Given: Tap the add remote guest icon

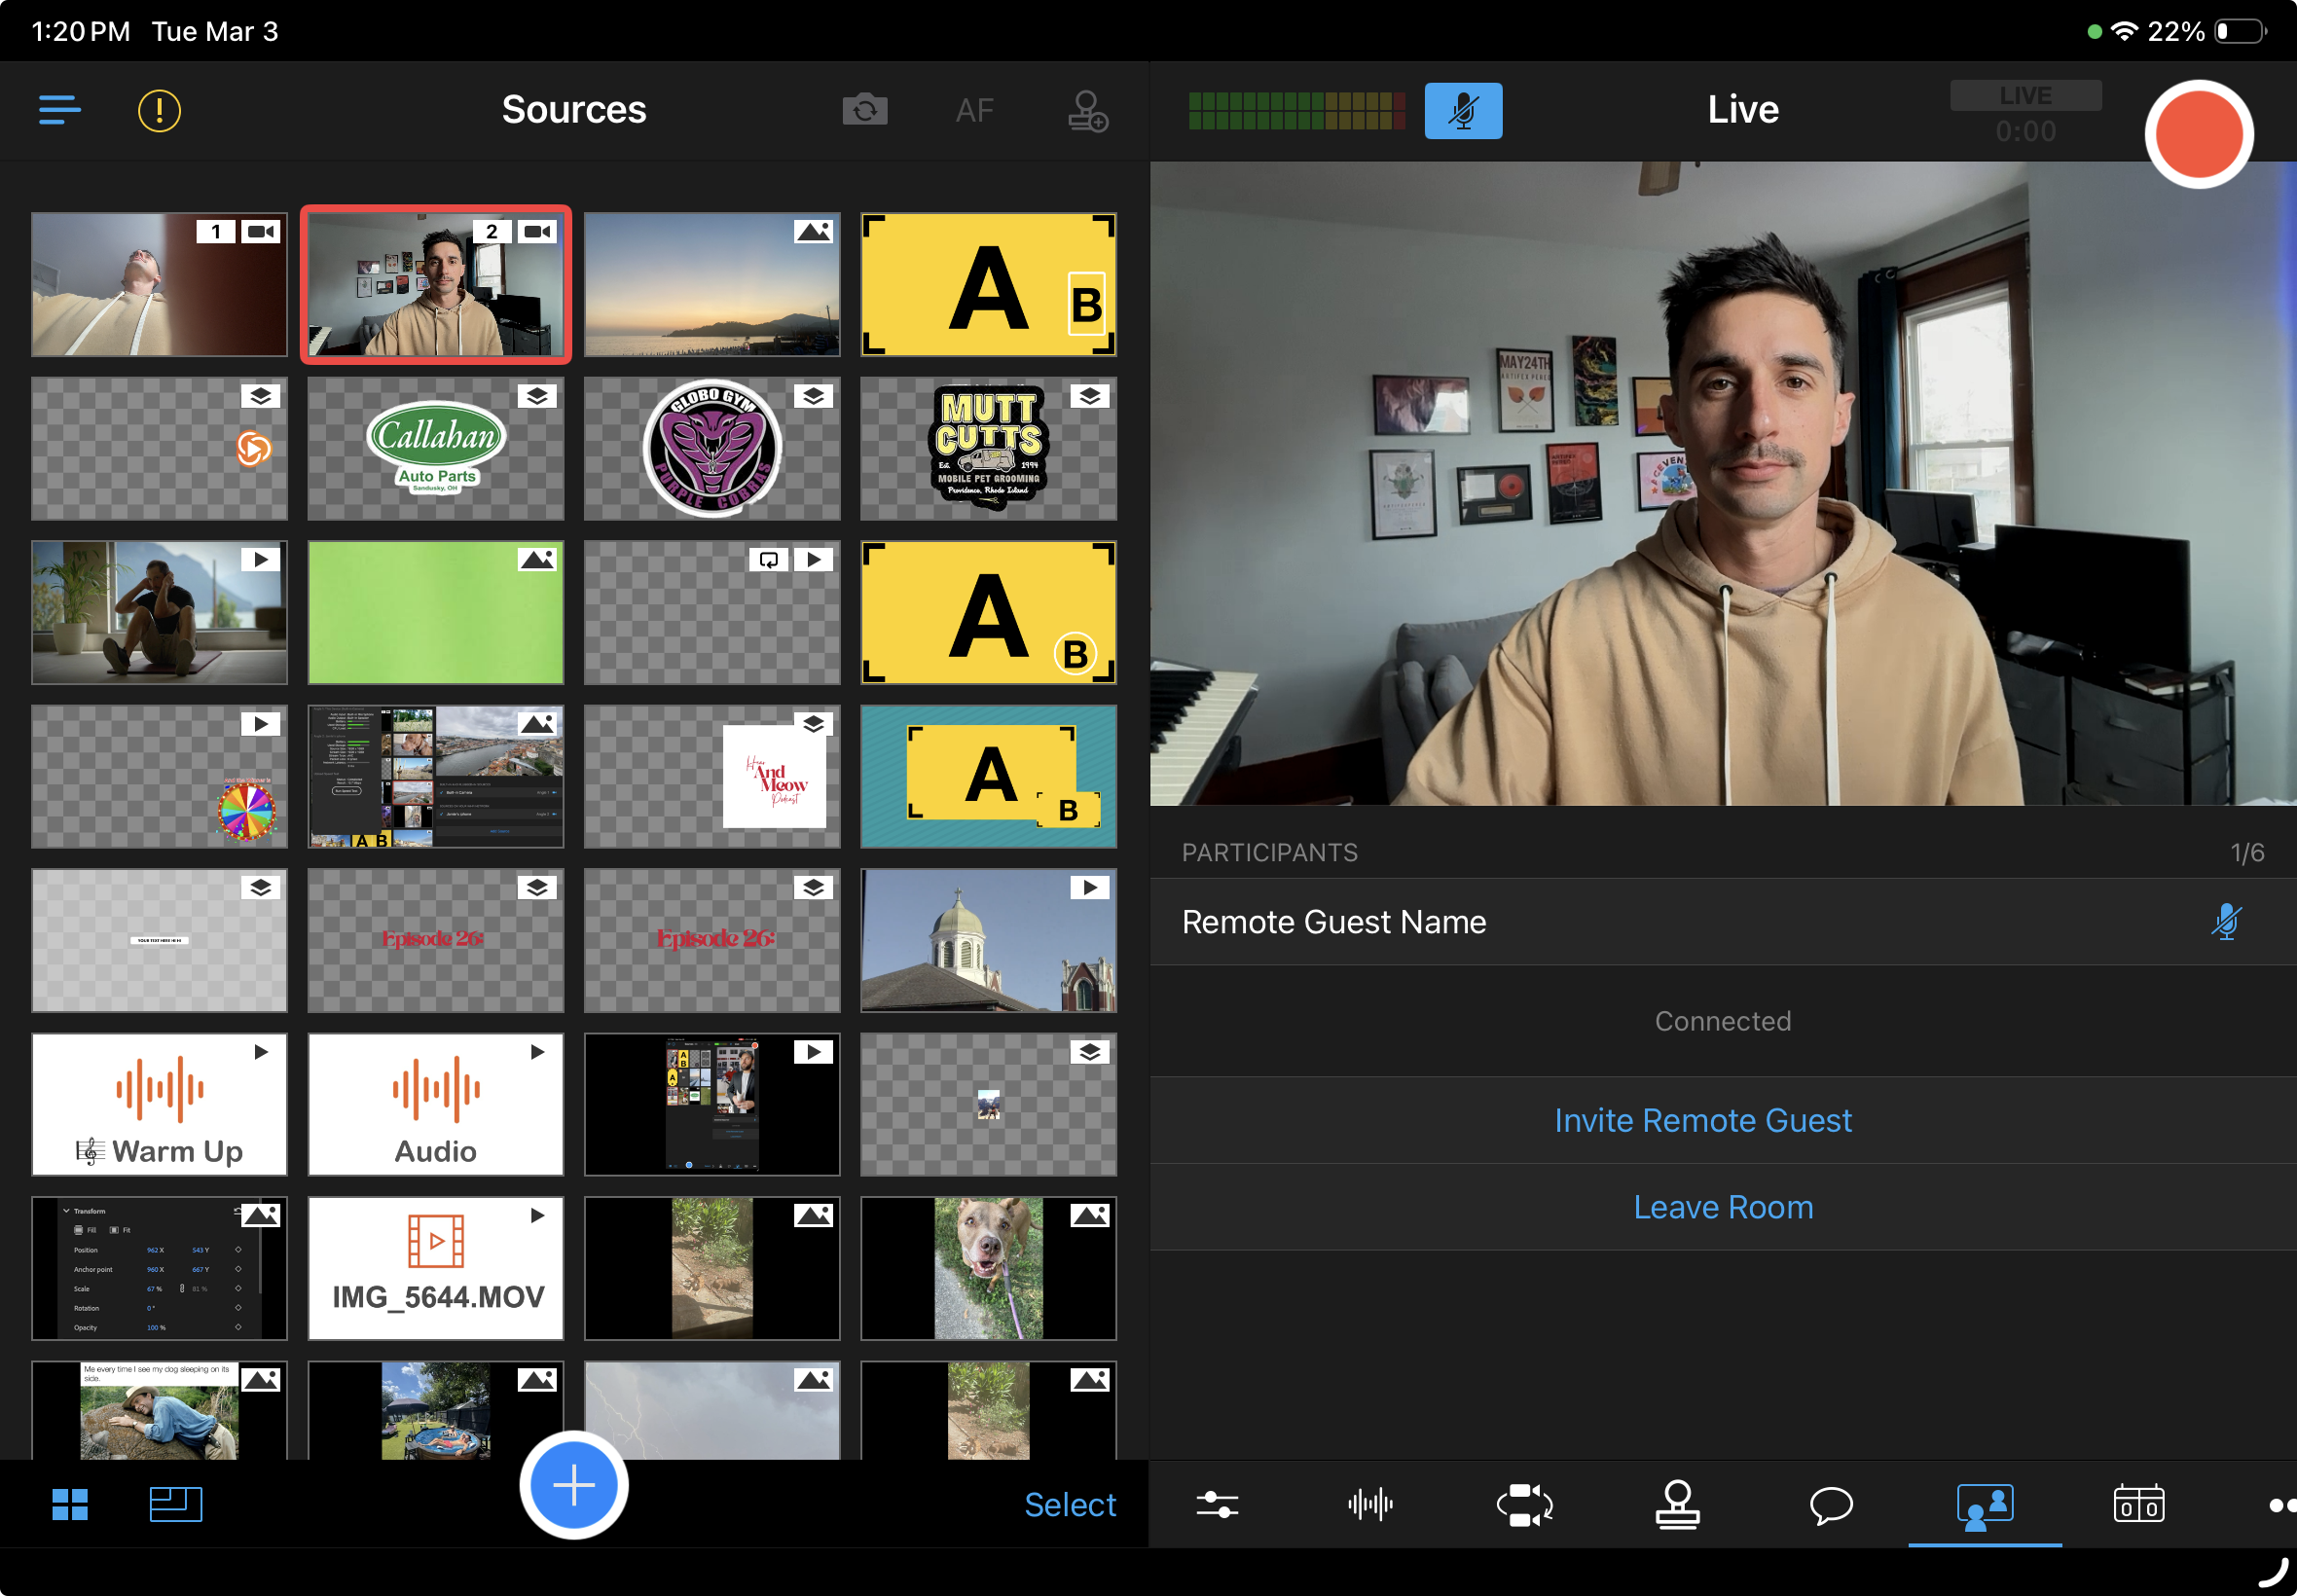Looking at the screenshot, I should click(1087, 110).
